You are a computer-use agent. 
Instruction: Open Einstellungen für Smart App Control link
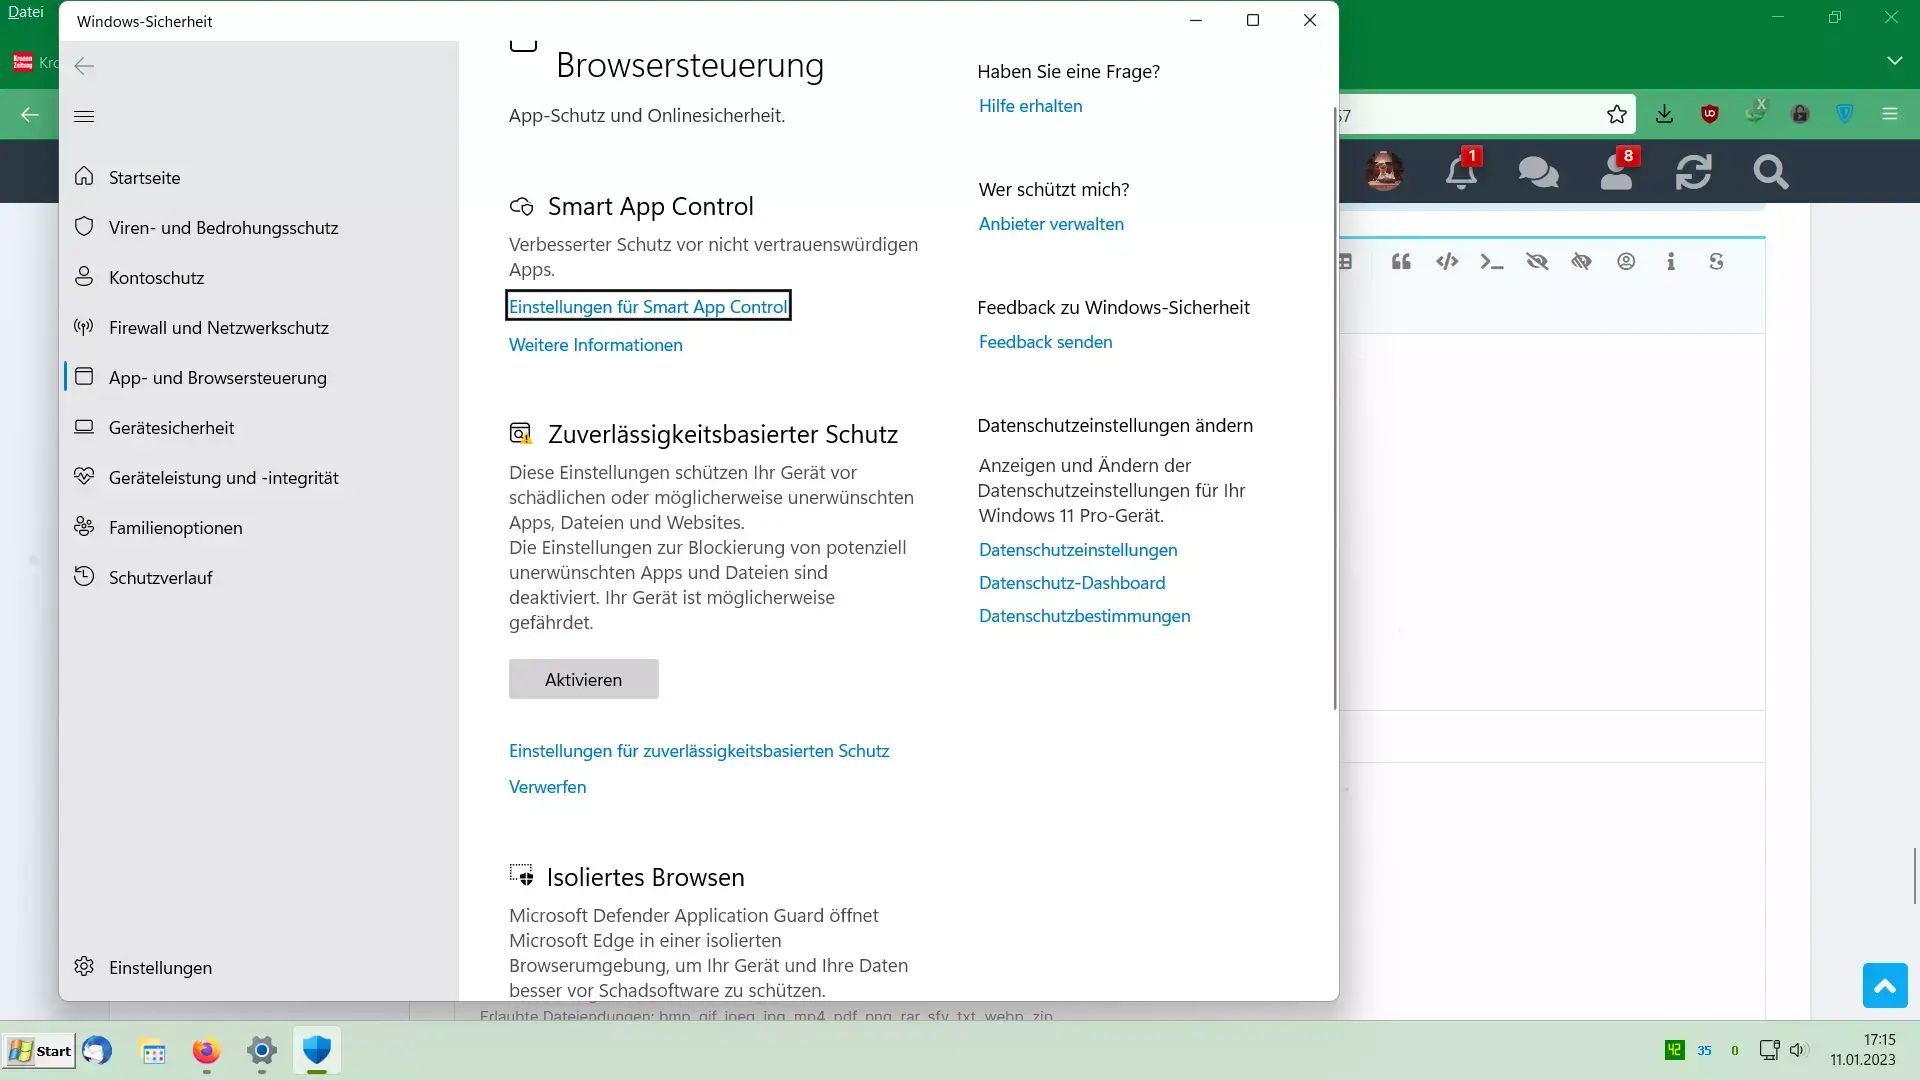click(x=648, y=306)
